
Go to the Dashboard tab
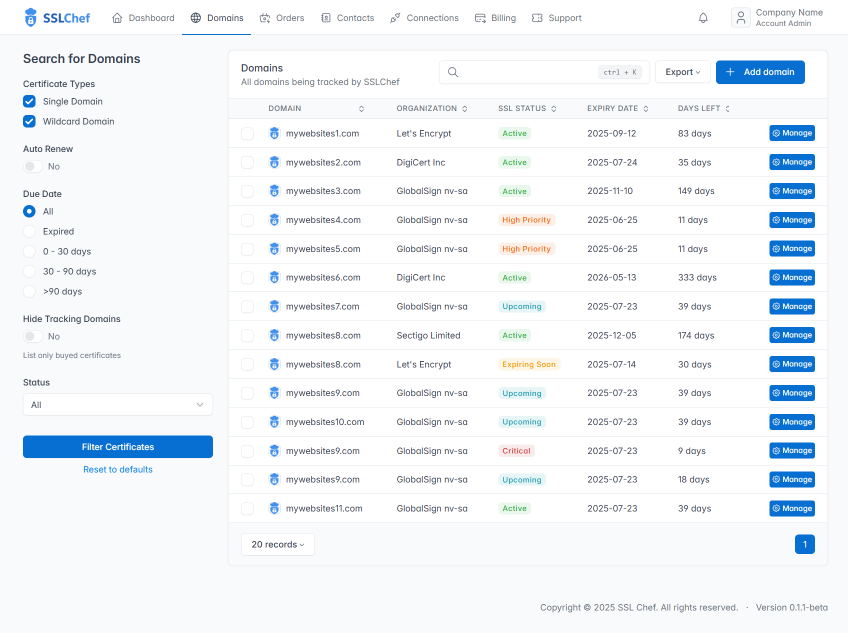(143, 18)
